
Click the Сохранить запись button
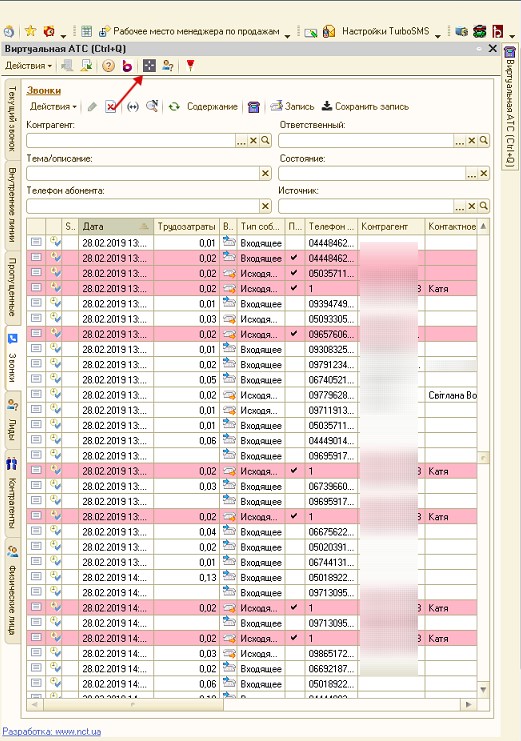(x=365, y=107)
